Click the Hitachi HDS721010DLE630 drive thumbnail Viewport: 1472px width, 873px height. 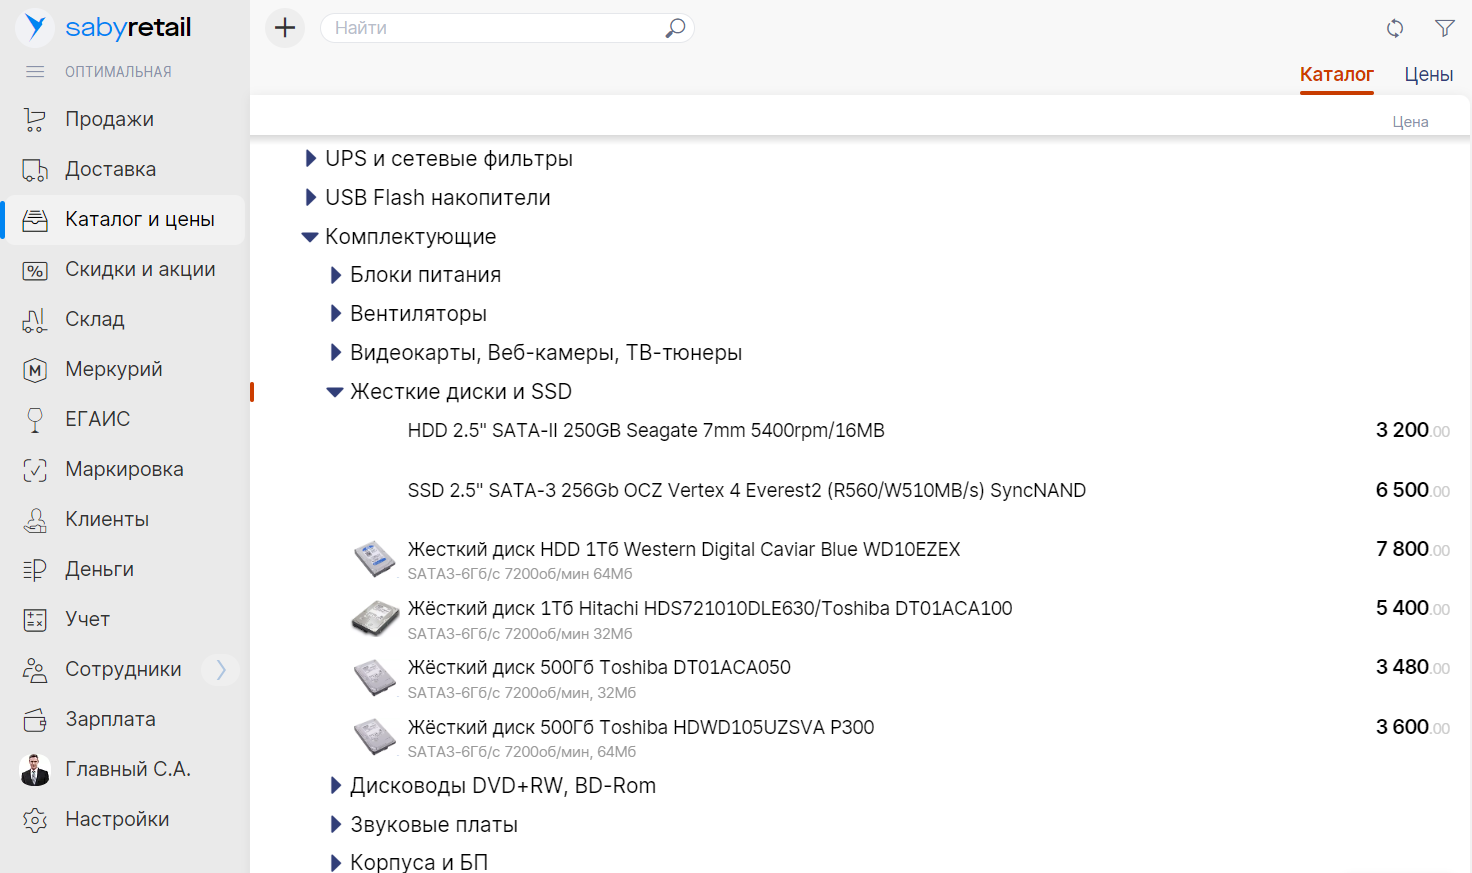[375, 618]
